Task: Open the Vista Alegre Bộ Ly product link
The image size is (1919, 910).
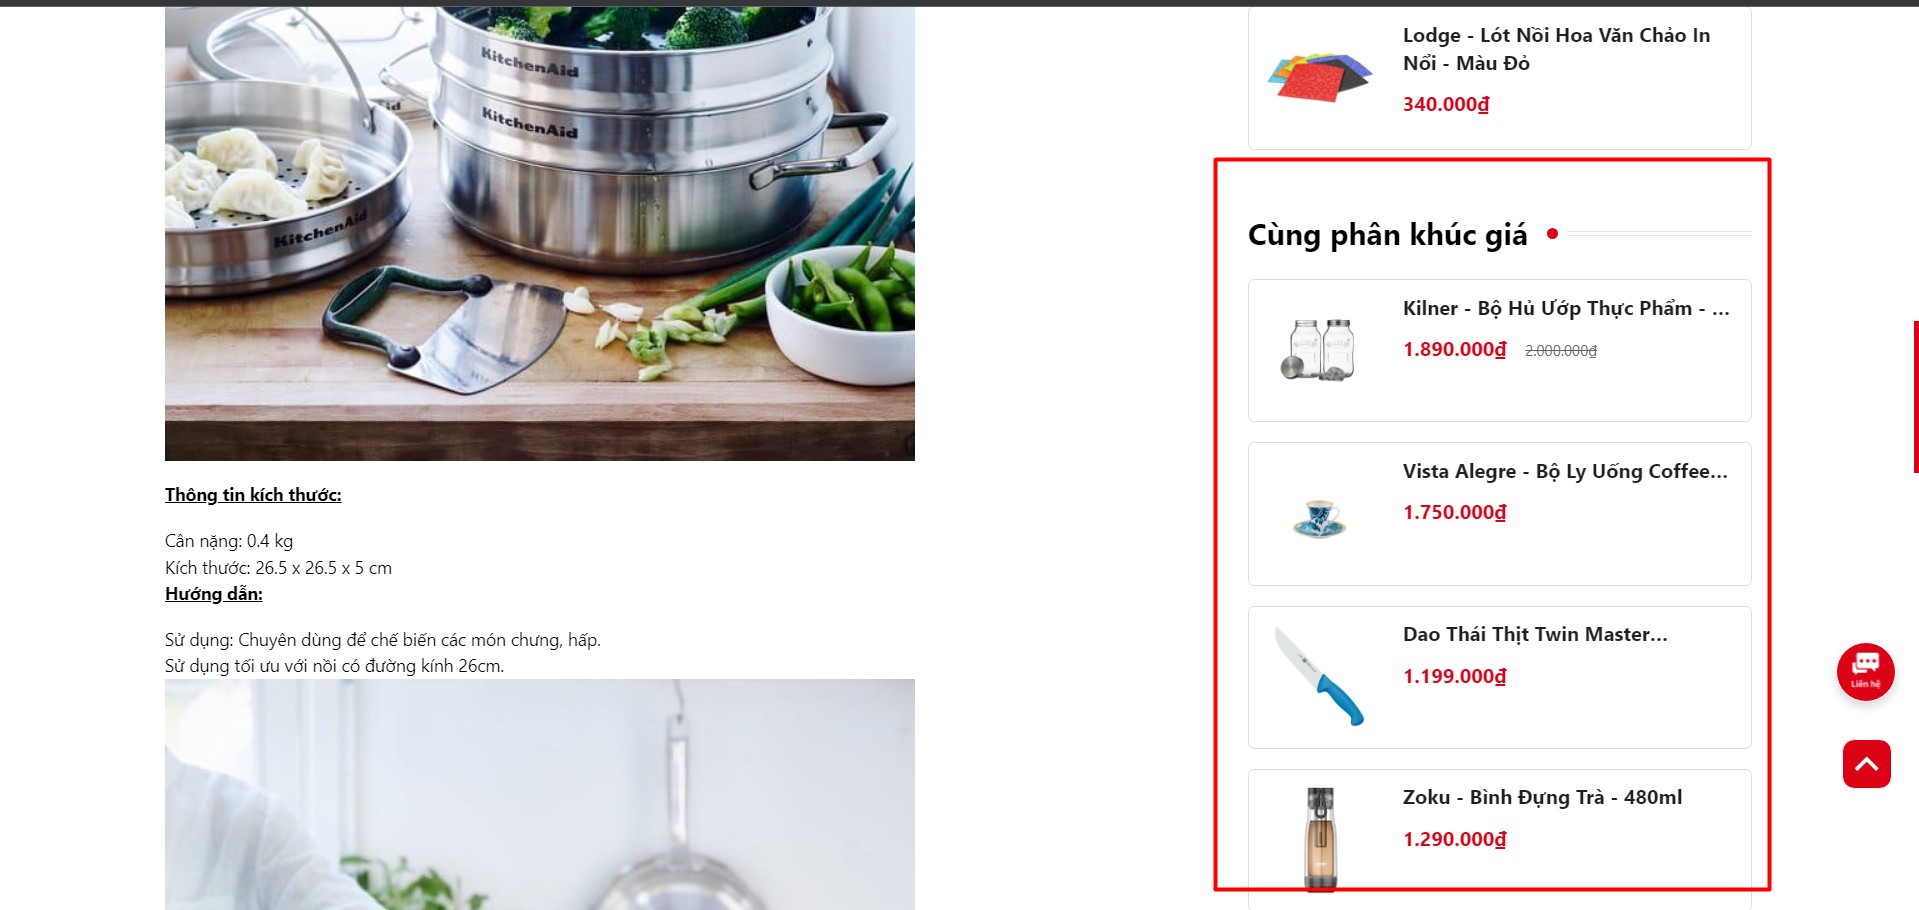Action: [1565, 471]
